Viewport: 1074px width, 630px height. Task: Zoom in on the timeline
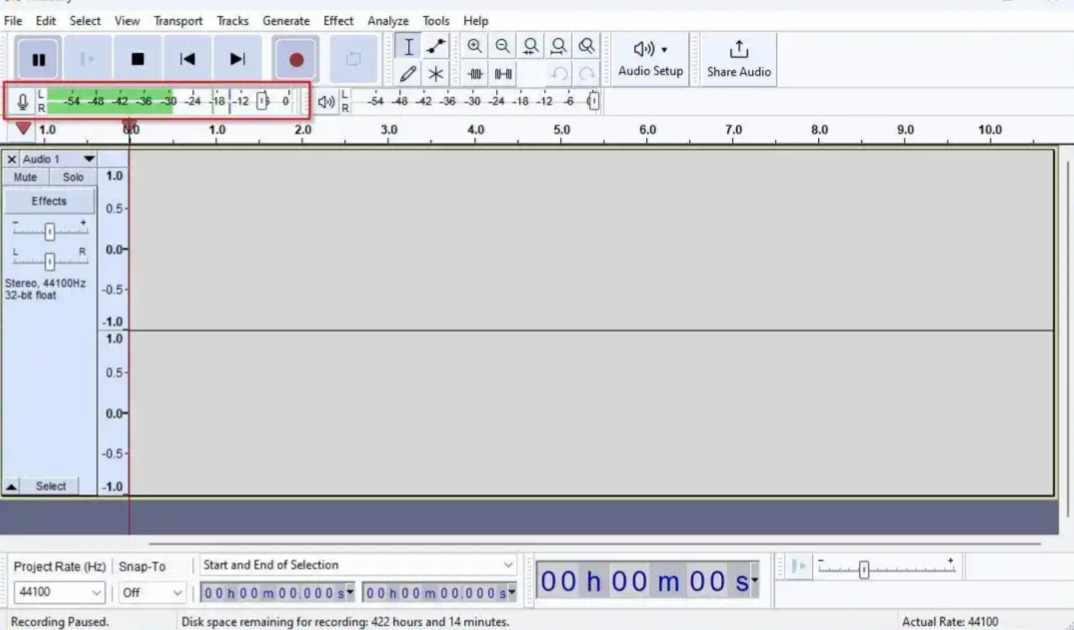tap(474, 46)
